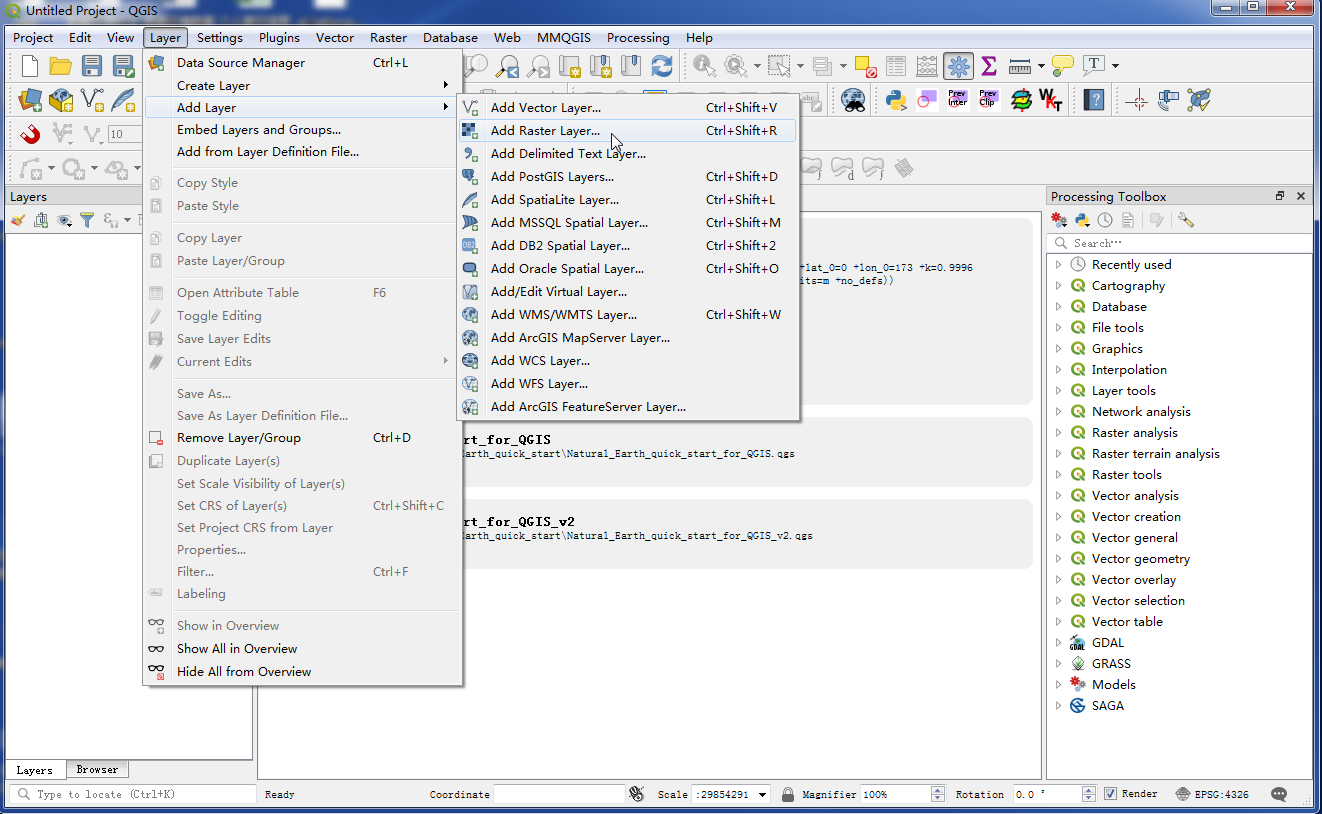Click the New Project blank page icon
The image size is (1322, 814).
pos(30,67)
